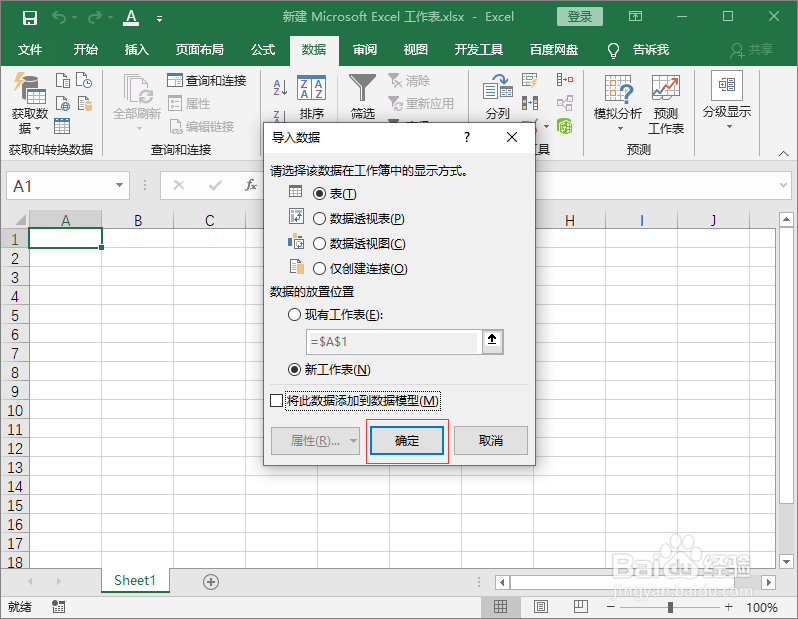Click the Tell Me lightbulb icon
Viewport: 798px width, 619px height.
614,50
